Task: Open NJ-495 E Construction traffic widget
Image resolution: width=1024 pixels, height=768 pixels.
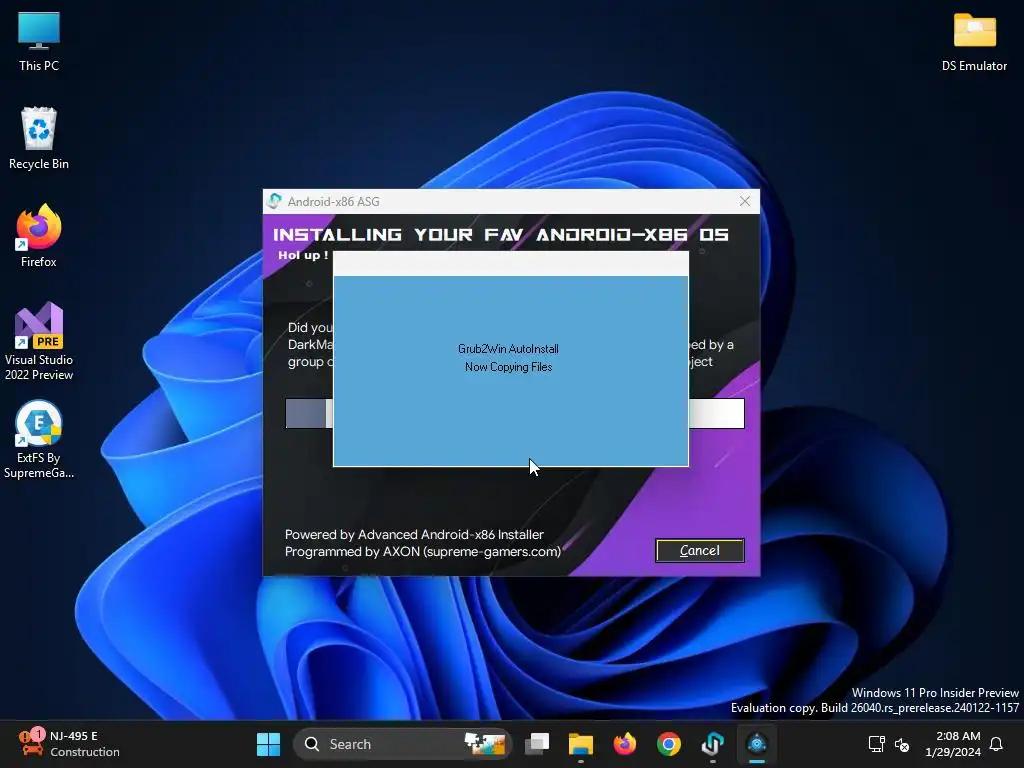Action: [x=69, y=744]
